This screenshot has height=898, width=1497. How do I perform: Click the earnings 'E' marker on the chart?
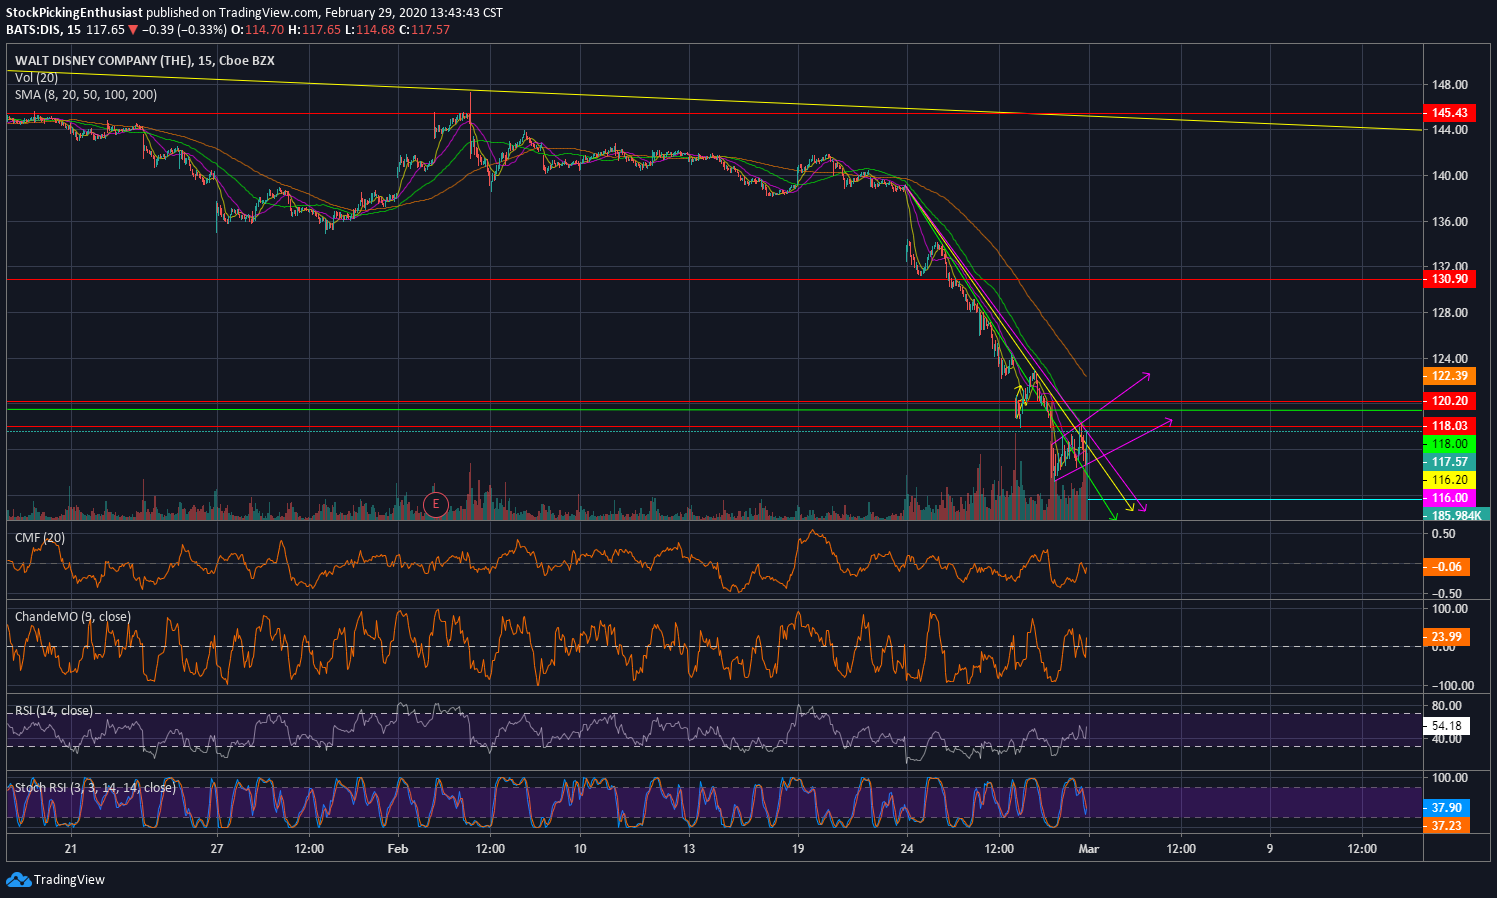pyautogui.click(x=435, y=504)
